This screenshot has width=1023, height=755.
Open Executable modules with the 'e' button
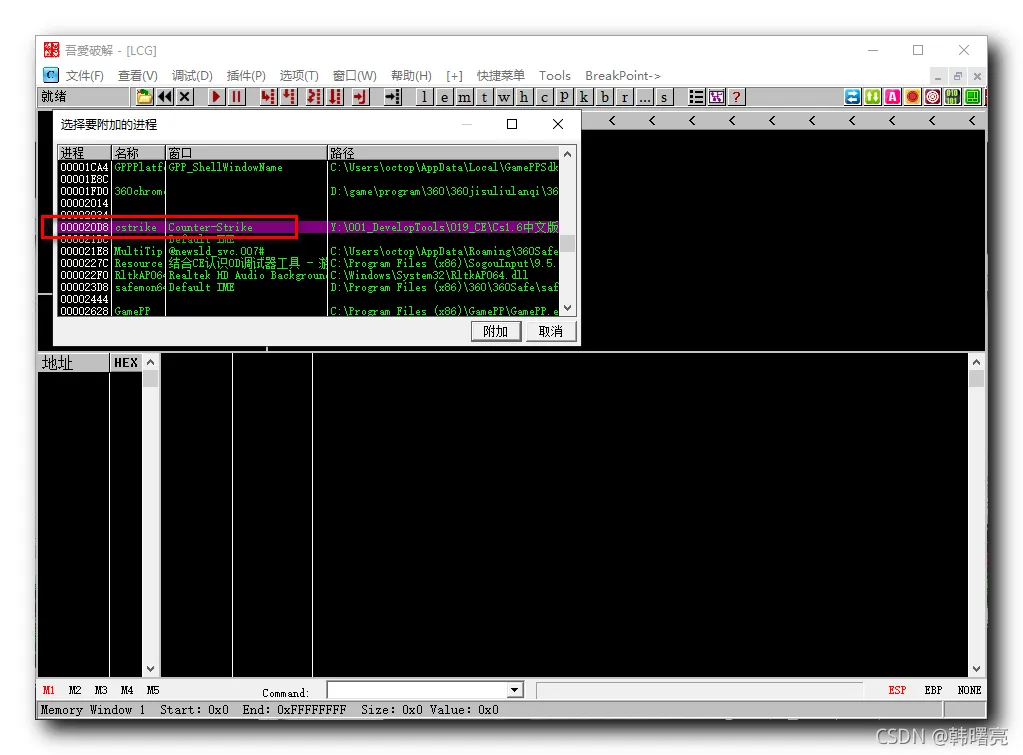pos(444,97)
